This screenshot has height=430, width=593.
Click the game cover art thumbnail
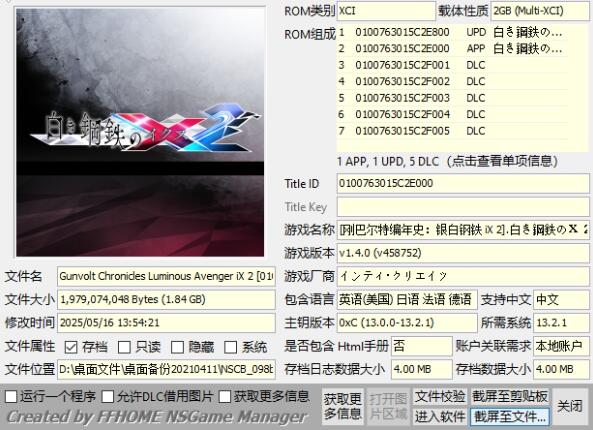click(140, 132)
